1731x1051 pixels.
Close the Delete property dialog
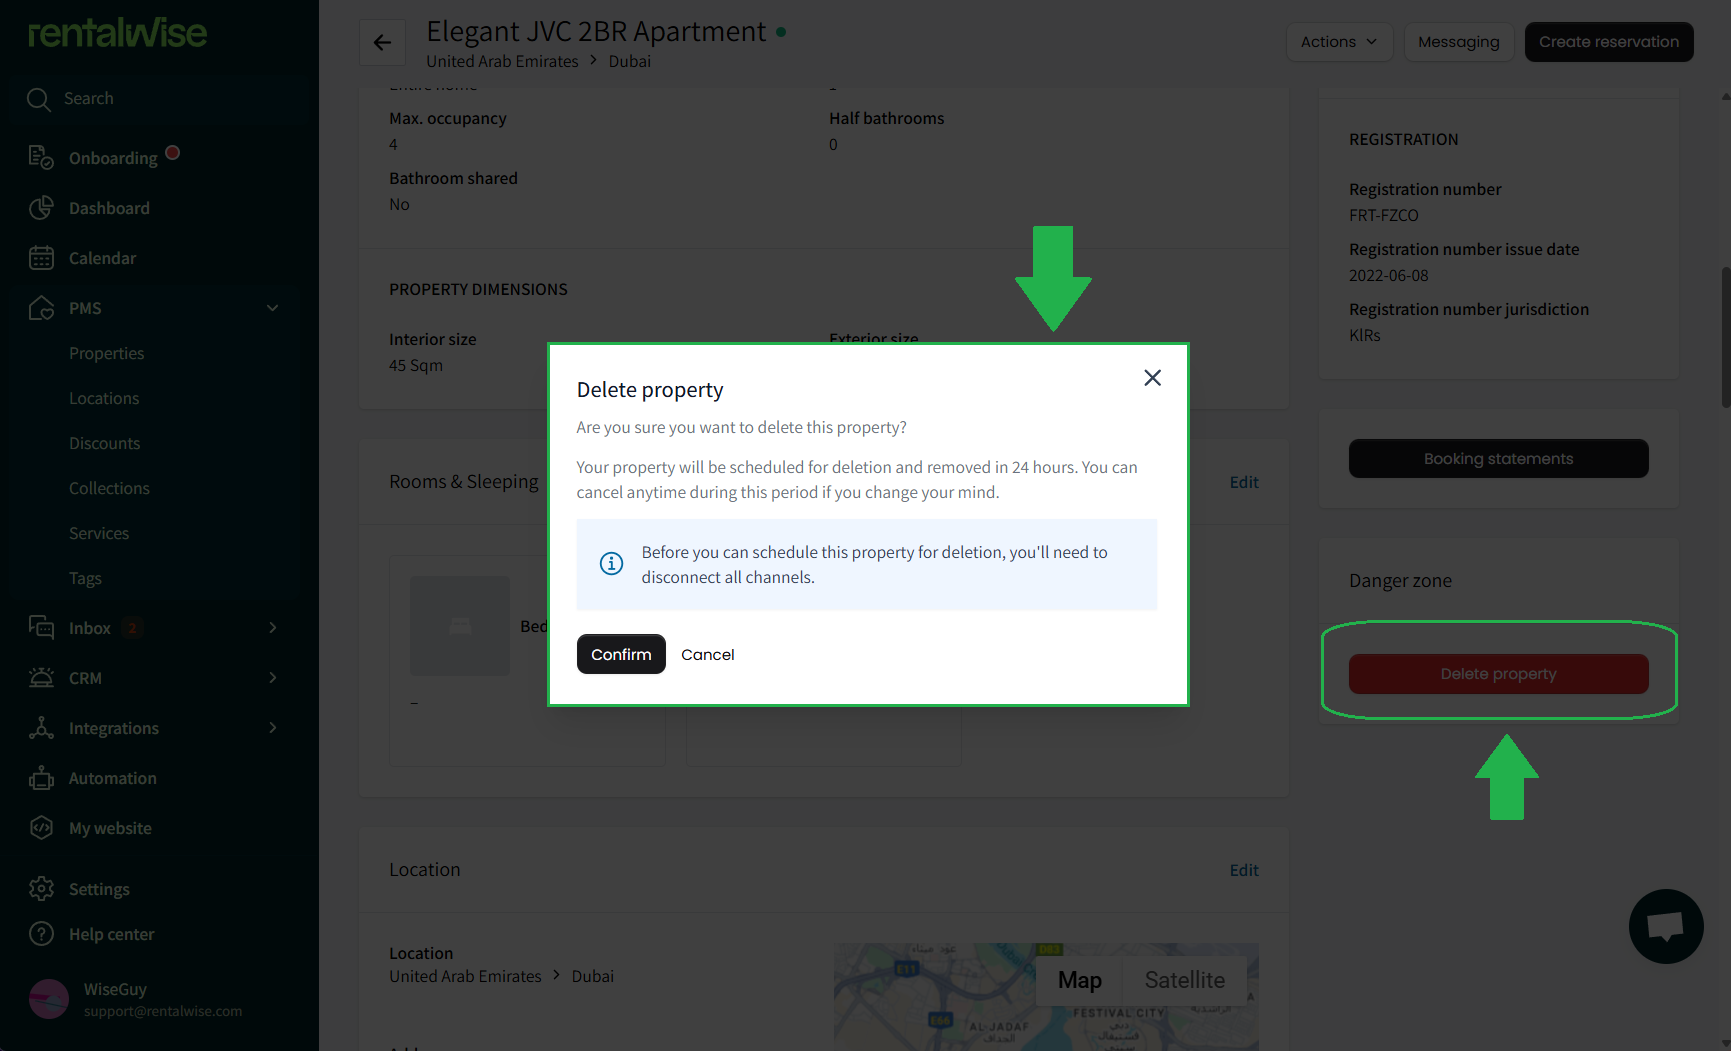pos(1152,378)
